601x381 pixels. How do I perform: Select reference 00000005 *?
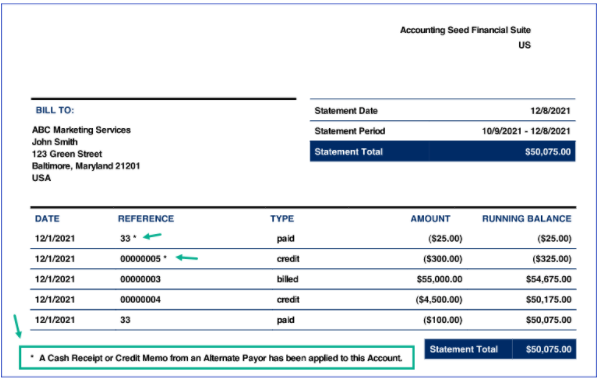[x=143, y=259]
